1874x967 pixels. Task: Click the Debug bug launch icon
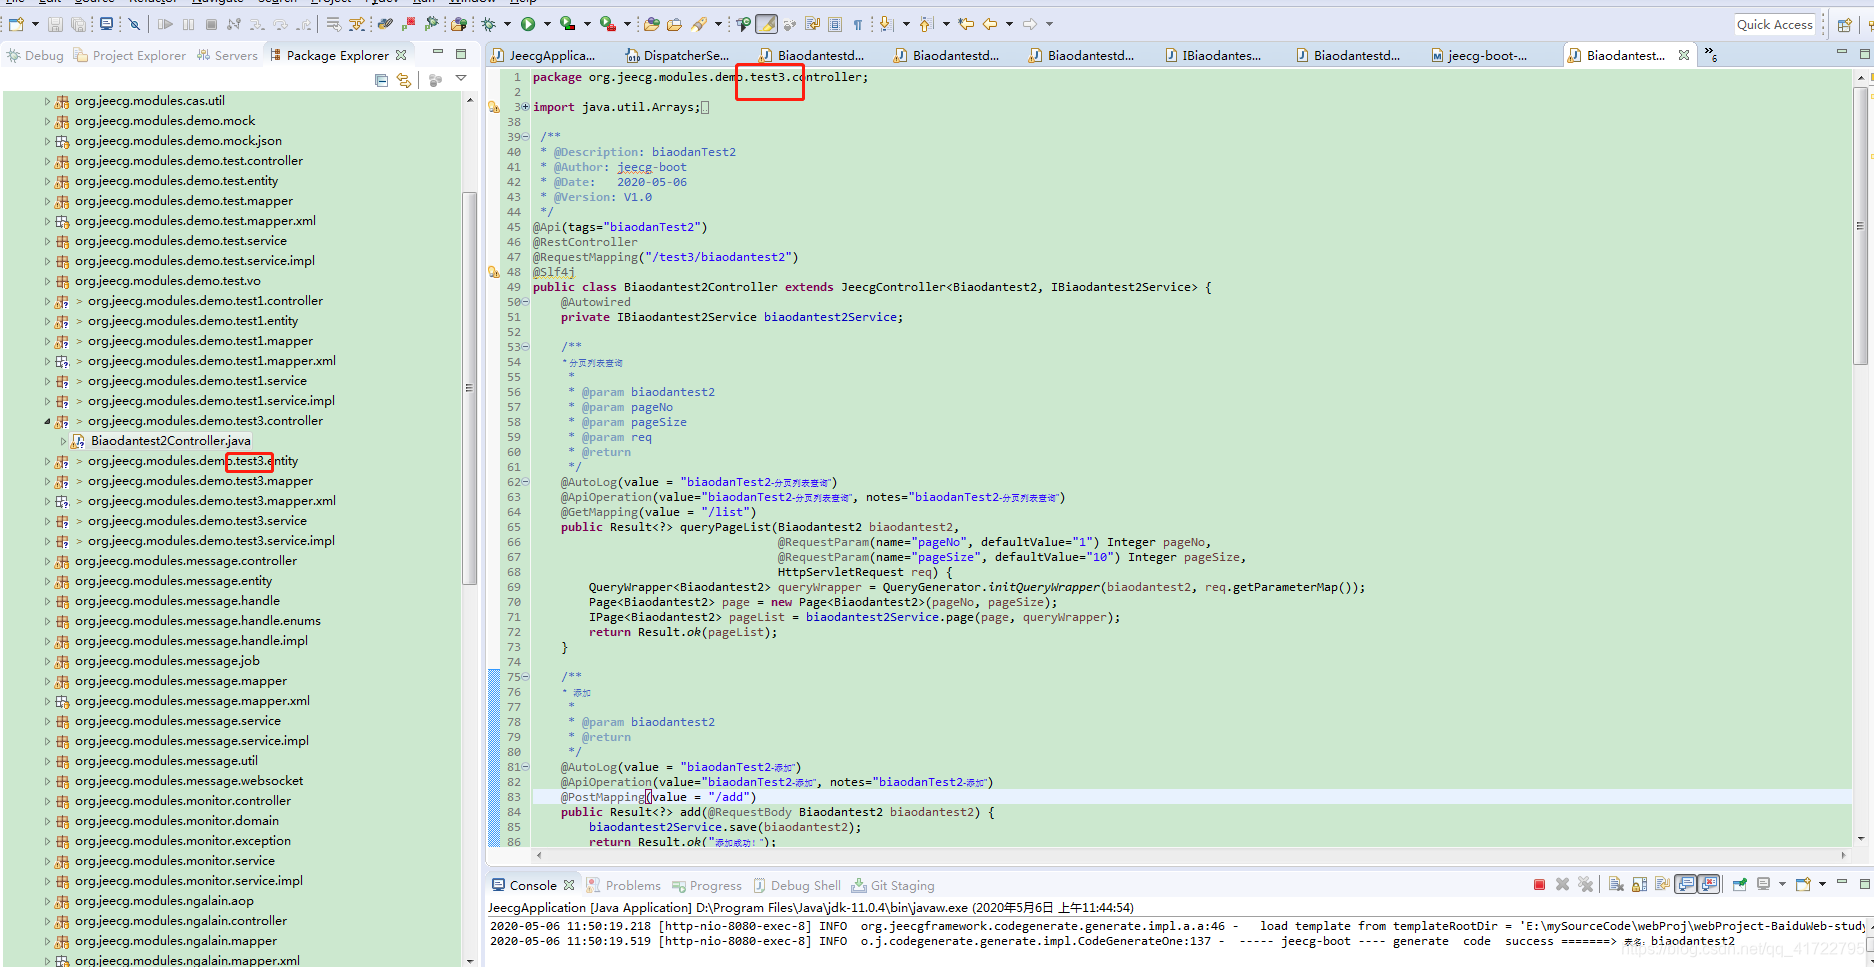489,24
